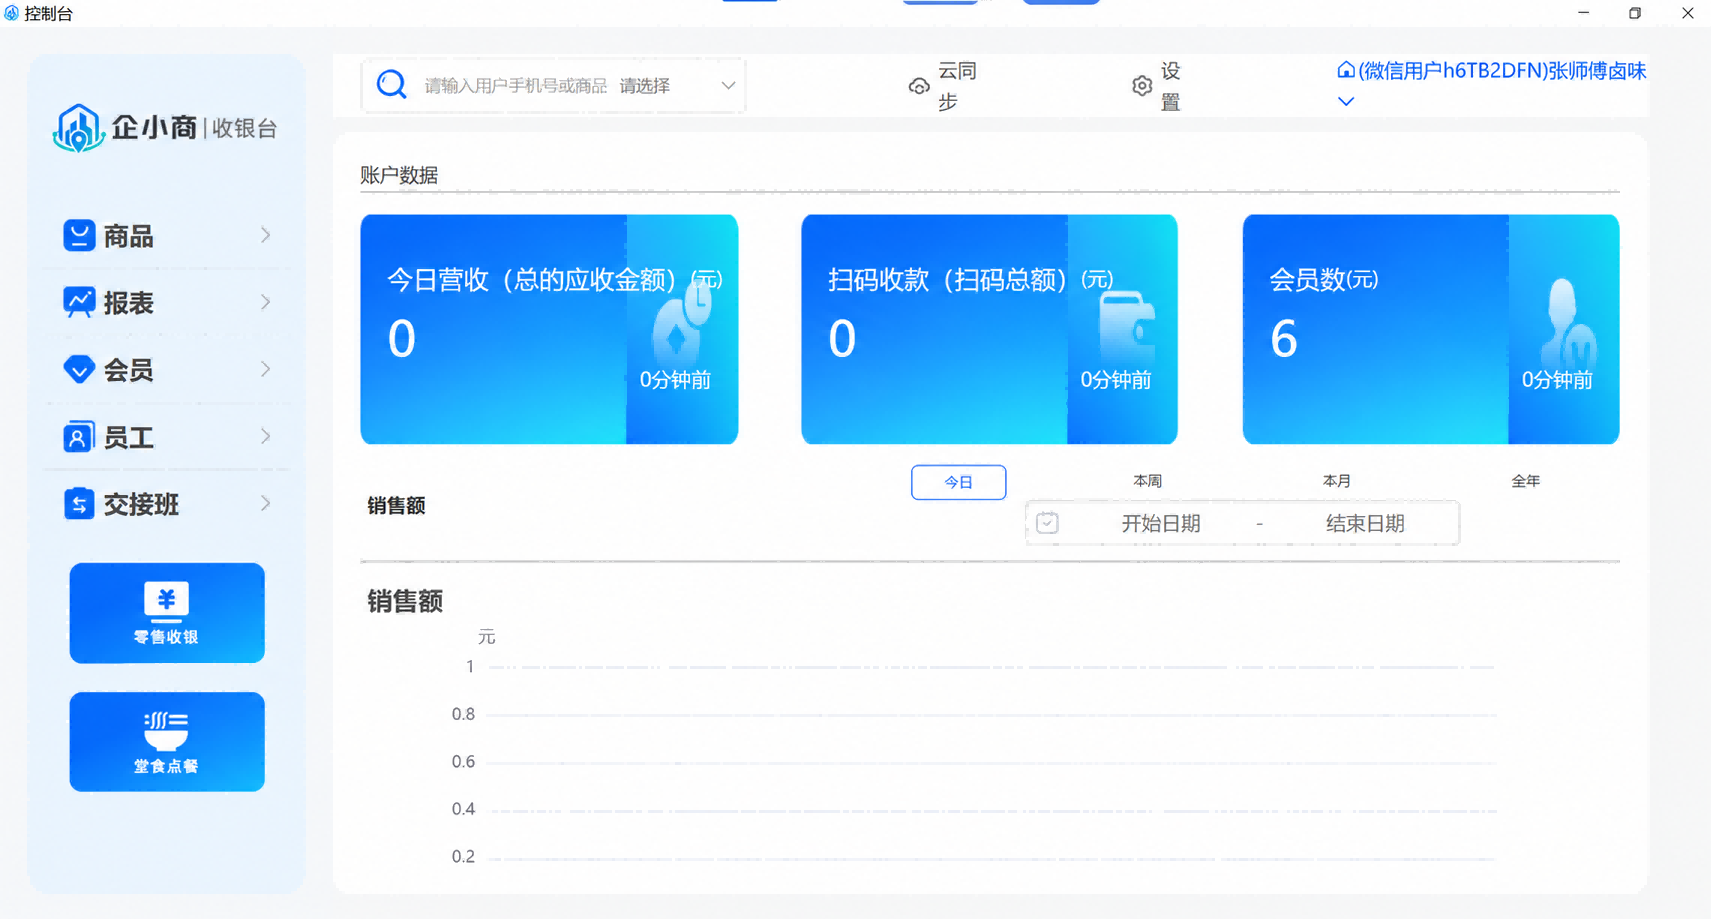
Task: Click the 设置 gear icon
Action: pyautogui.click(x=1142, y=86)
